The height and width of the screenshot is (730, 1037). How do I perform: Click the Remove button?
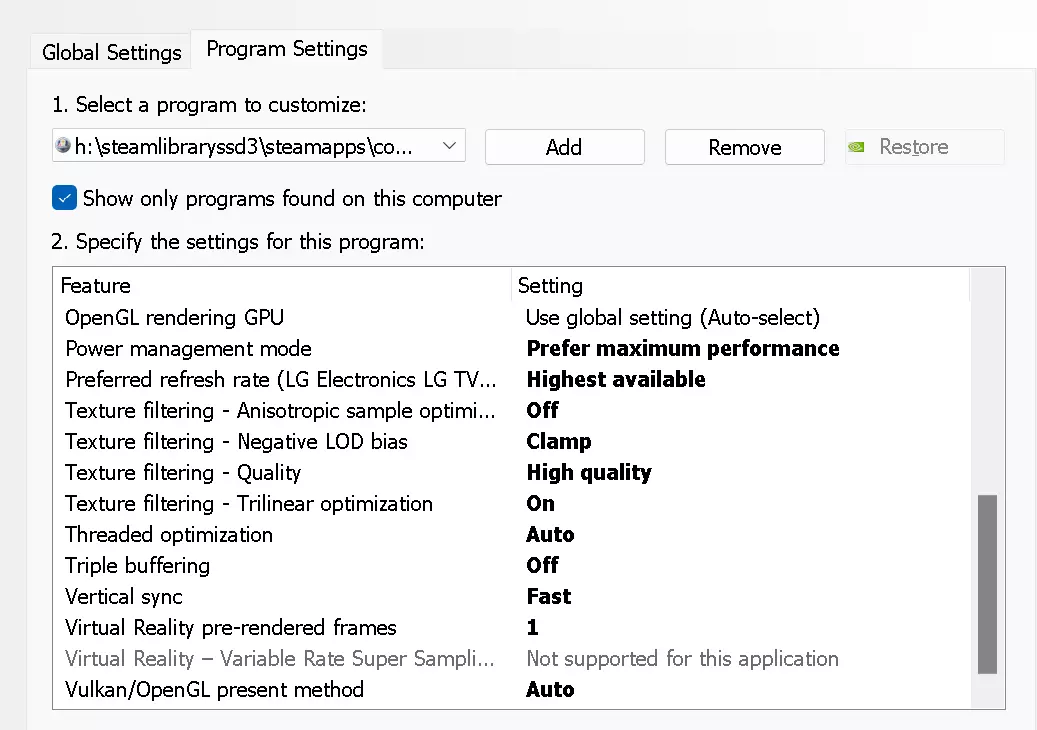coord(744,147)
